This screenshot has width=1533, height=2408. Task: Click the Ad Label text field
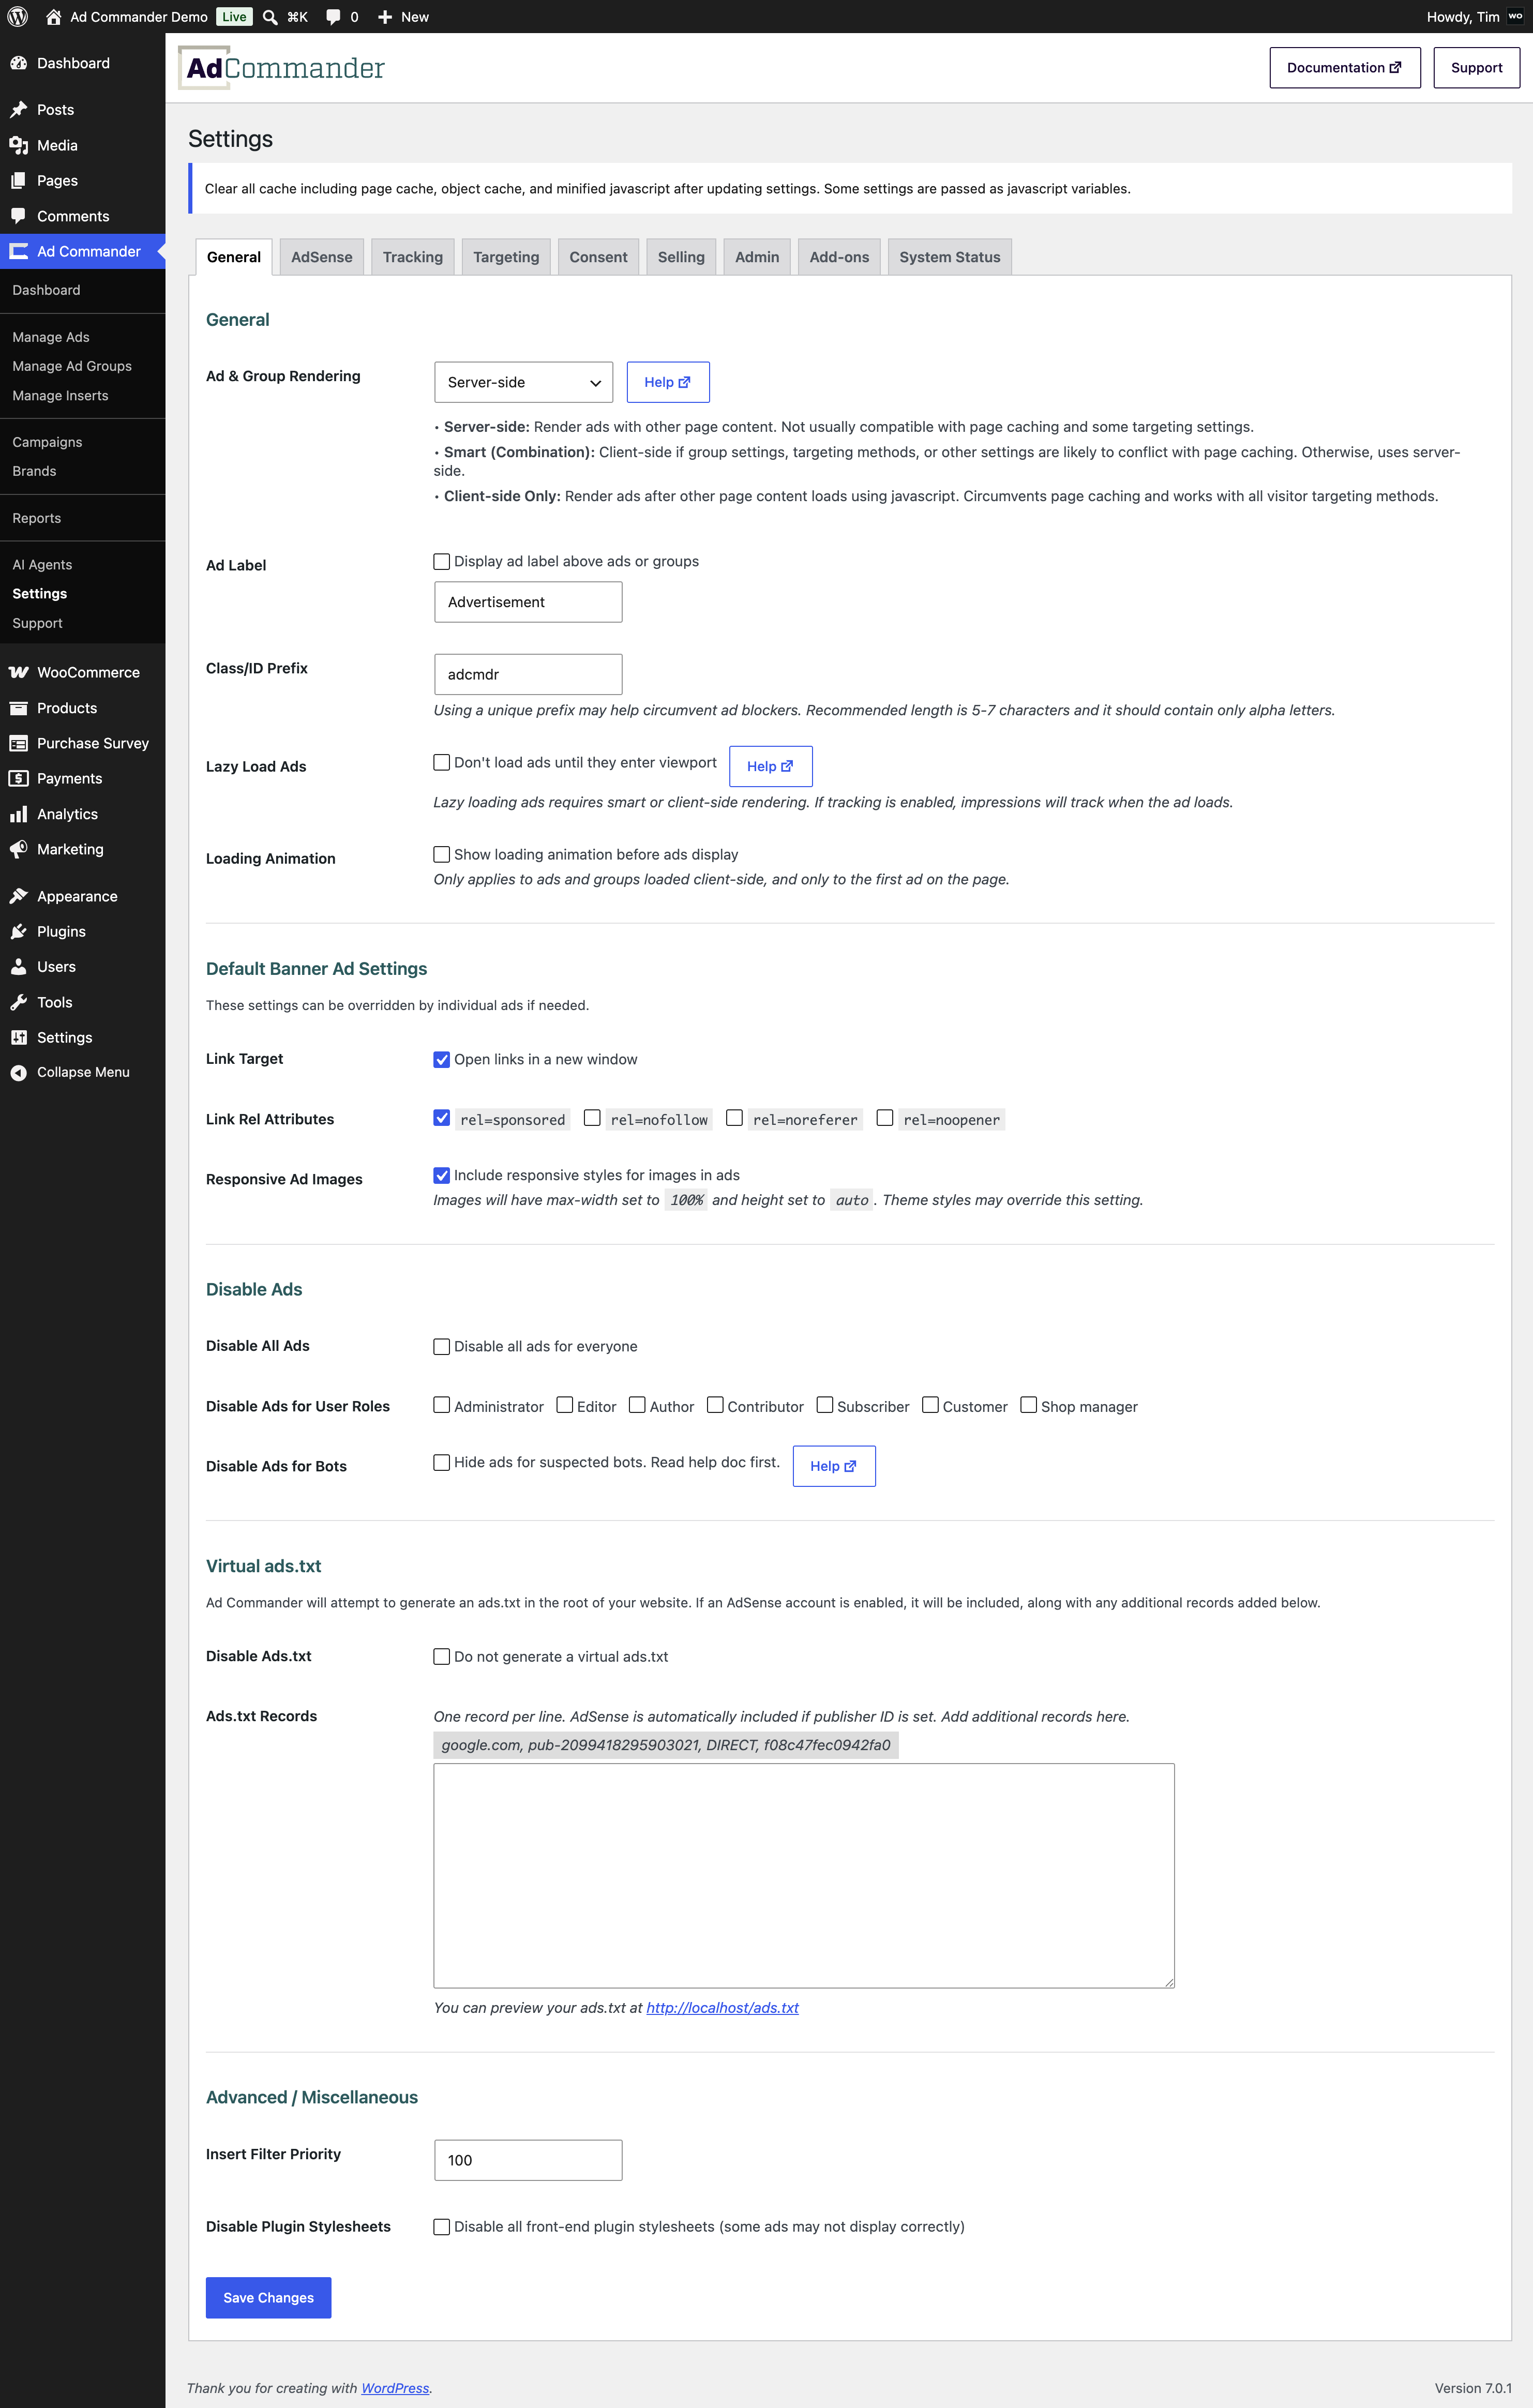click(x=528, y=602)
